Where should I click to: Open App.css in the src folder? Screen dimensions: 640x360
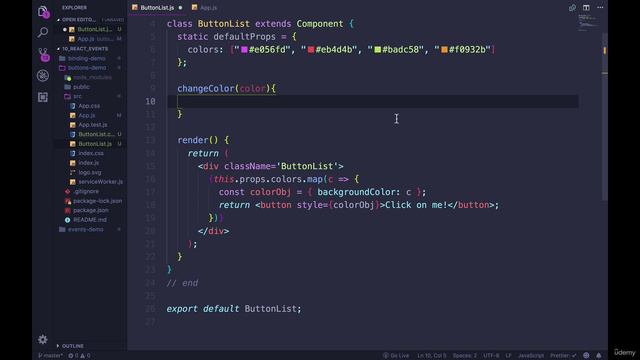tap(89, 106)
